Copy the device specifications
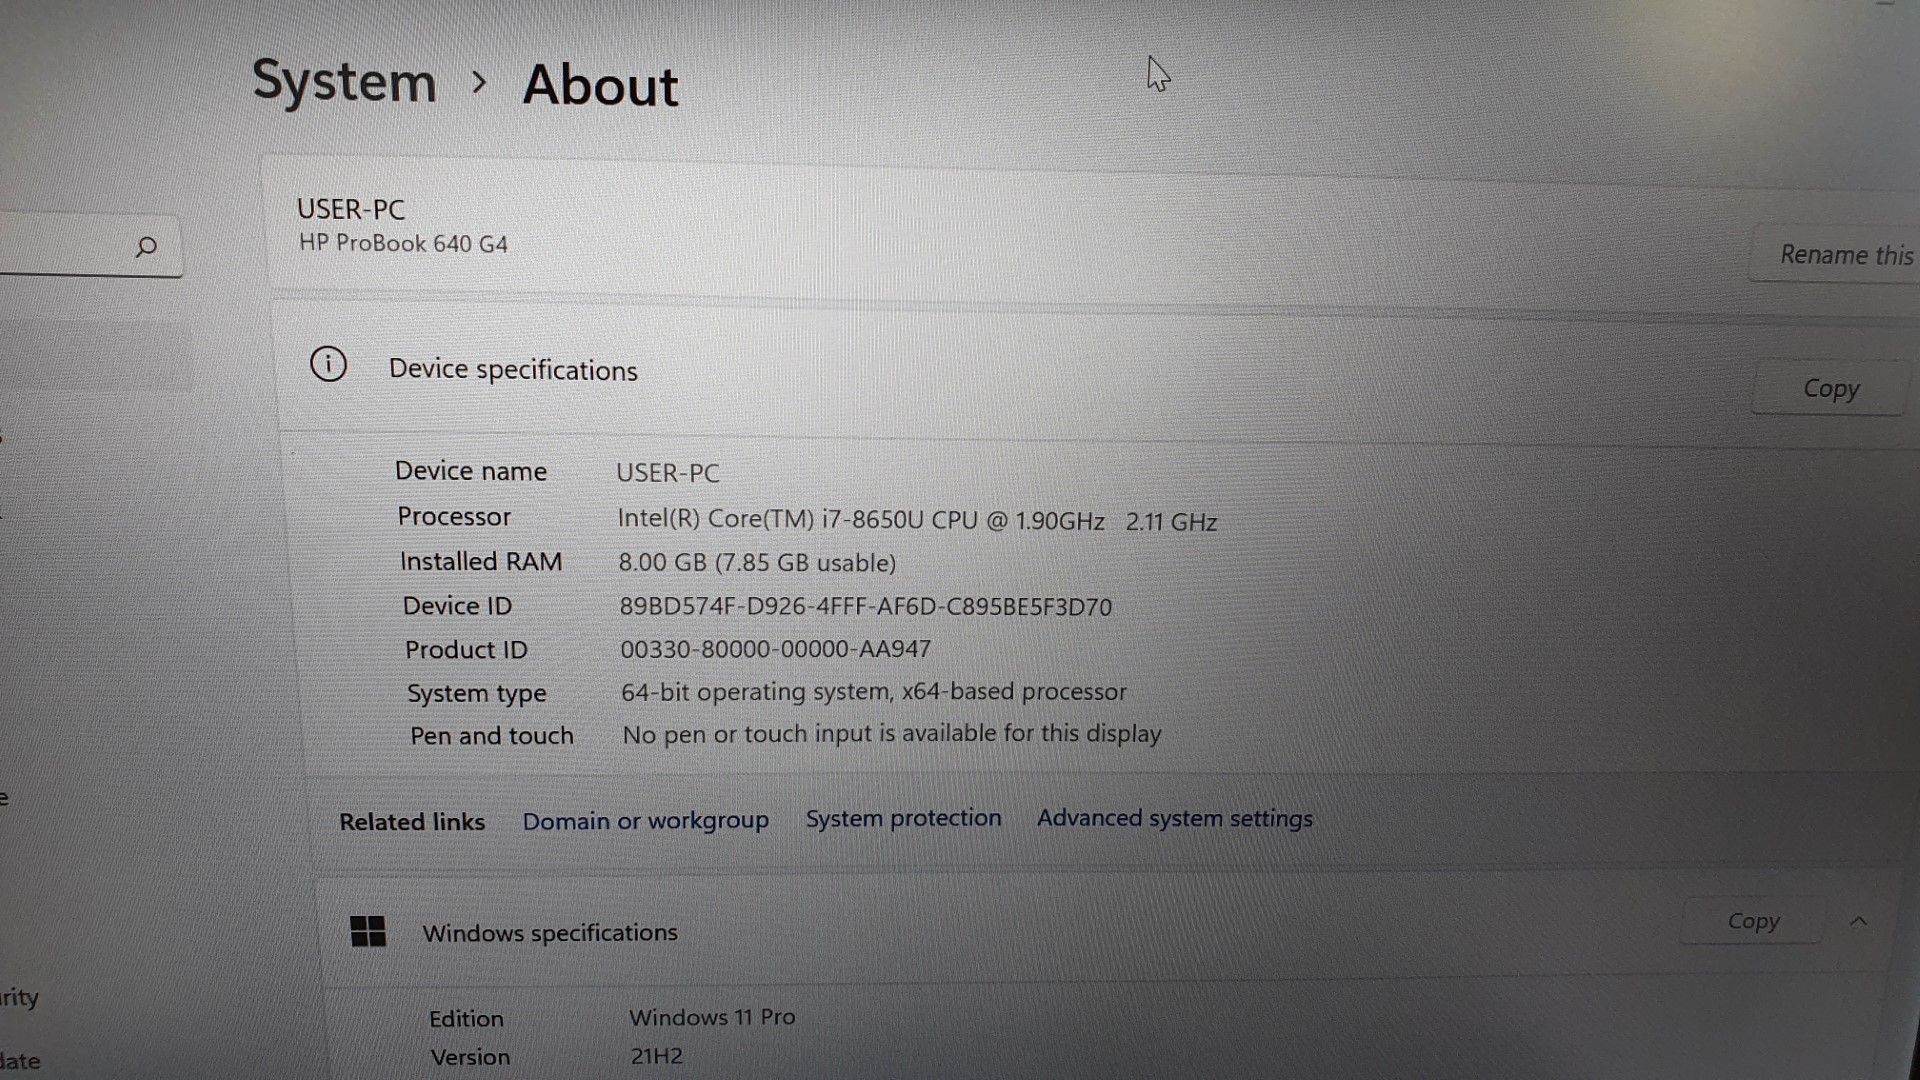Image resolution: width=1920 pixels, height=1080 pixels. 1830,389
